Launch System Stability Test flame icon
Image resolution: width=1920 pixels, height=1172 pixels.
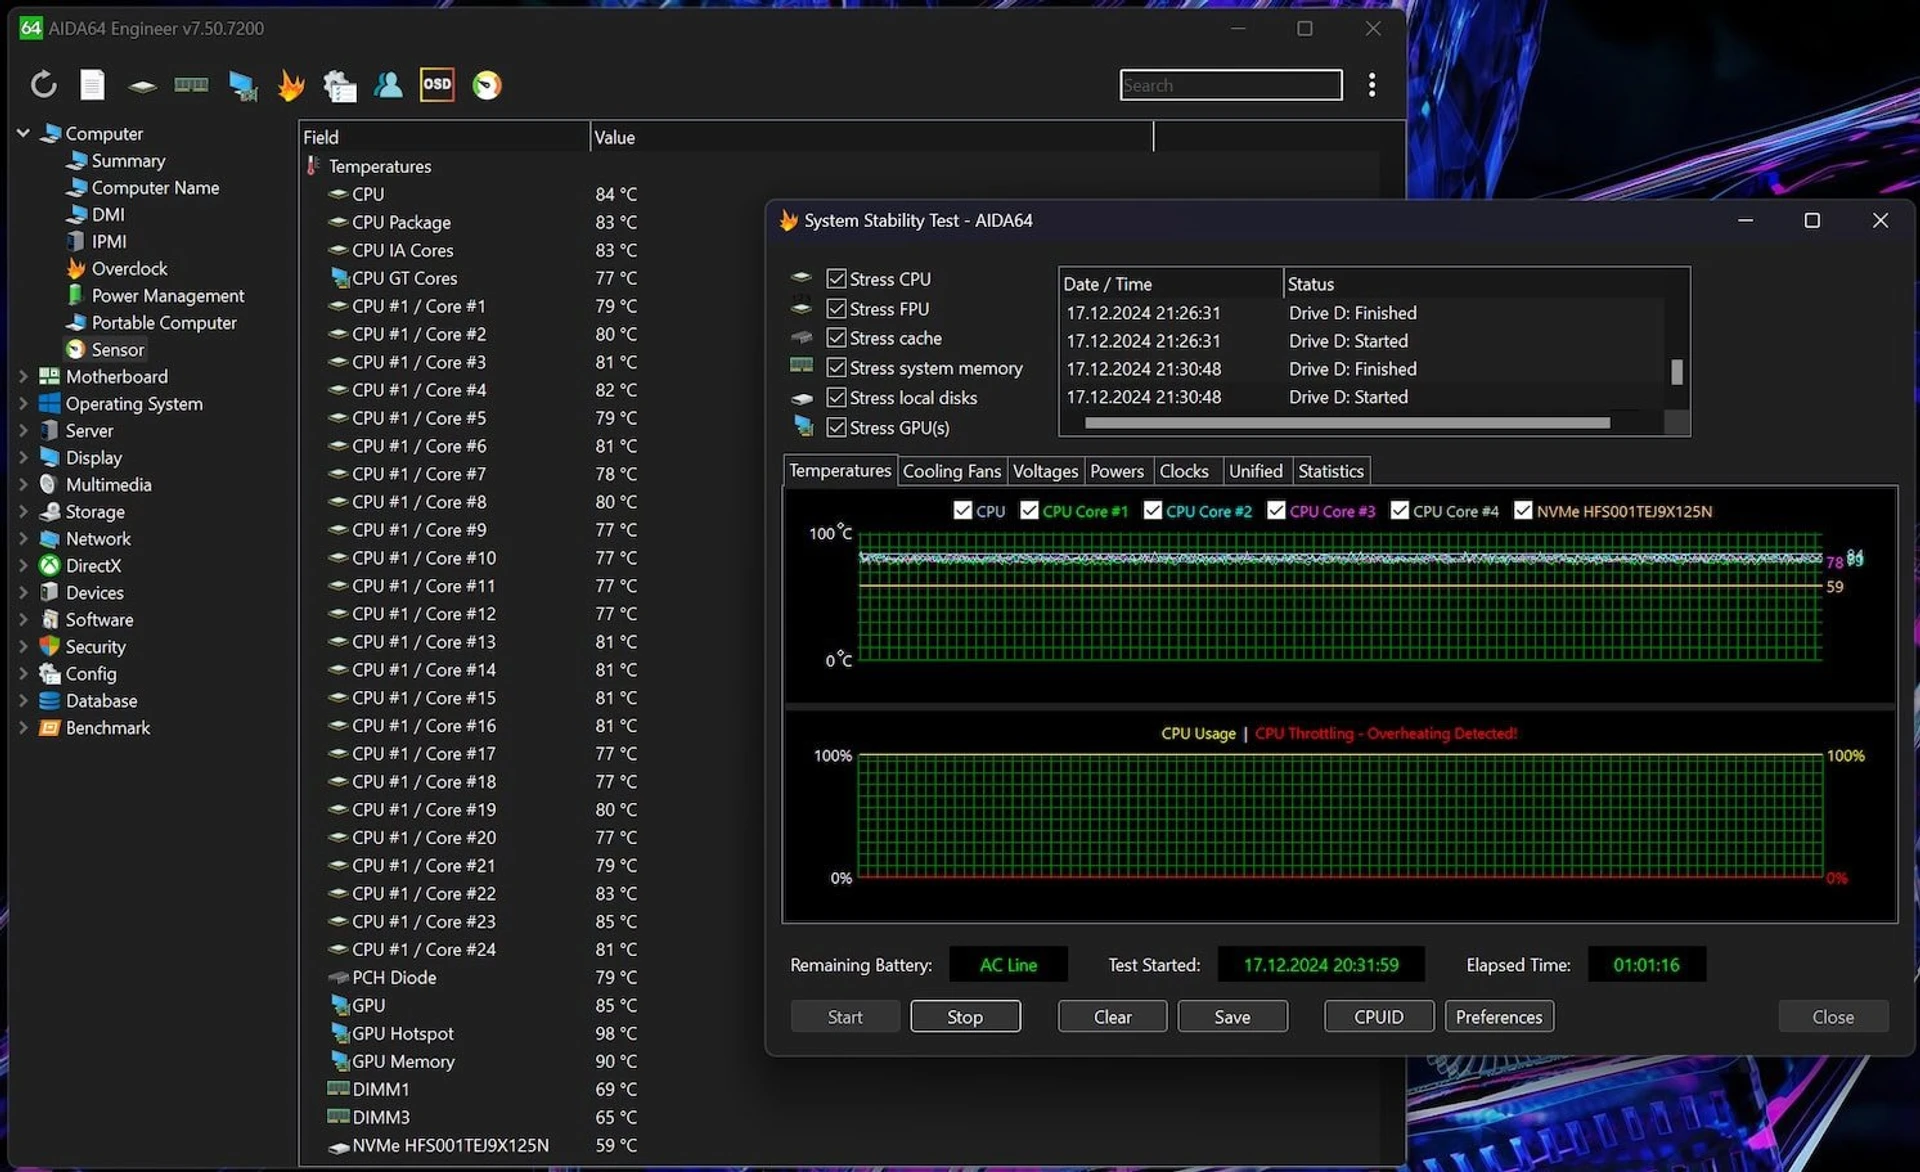coord(291,85)
